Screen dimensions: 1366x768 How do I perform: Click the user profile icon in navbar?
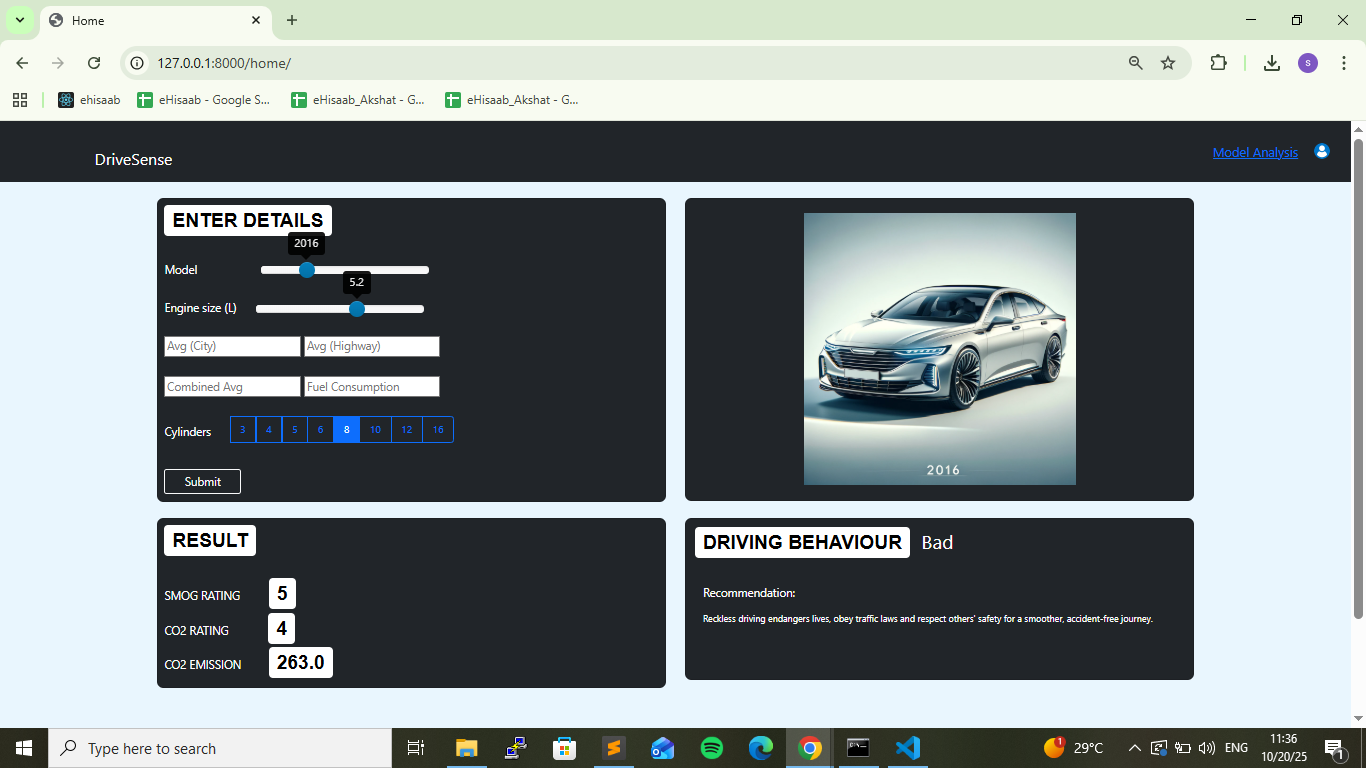[1321, 151]
